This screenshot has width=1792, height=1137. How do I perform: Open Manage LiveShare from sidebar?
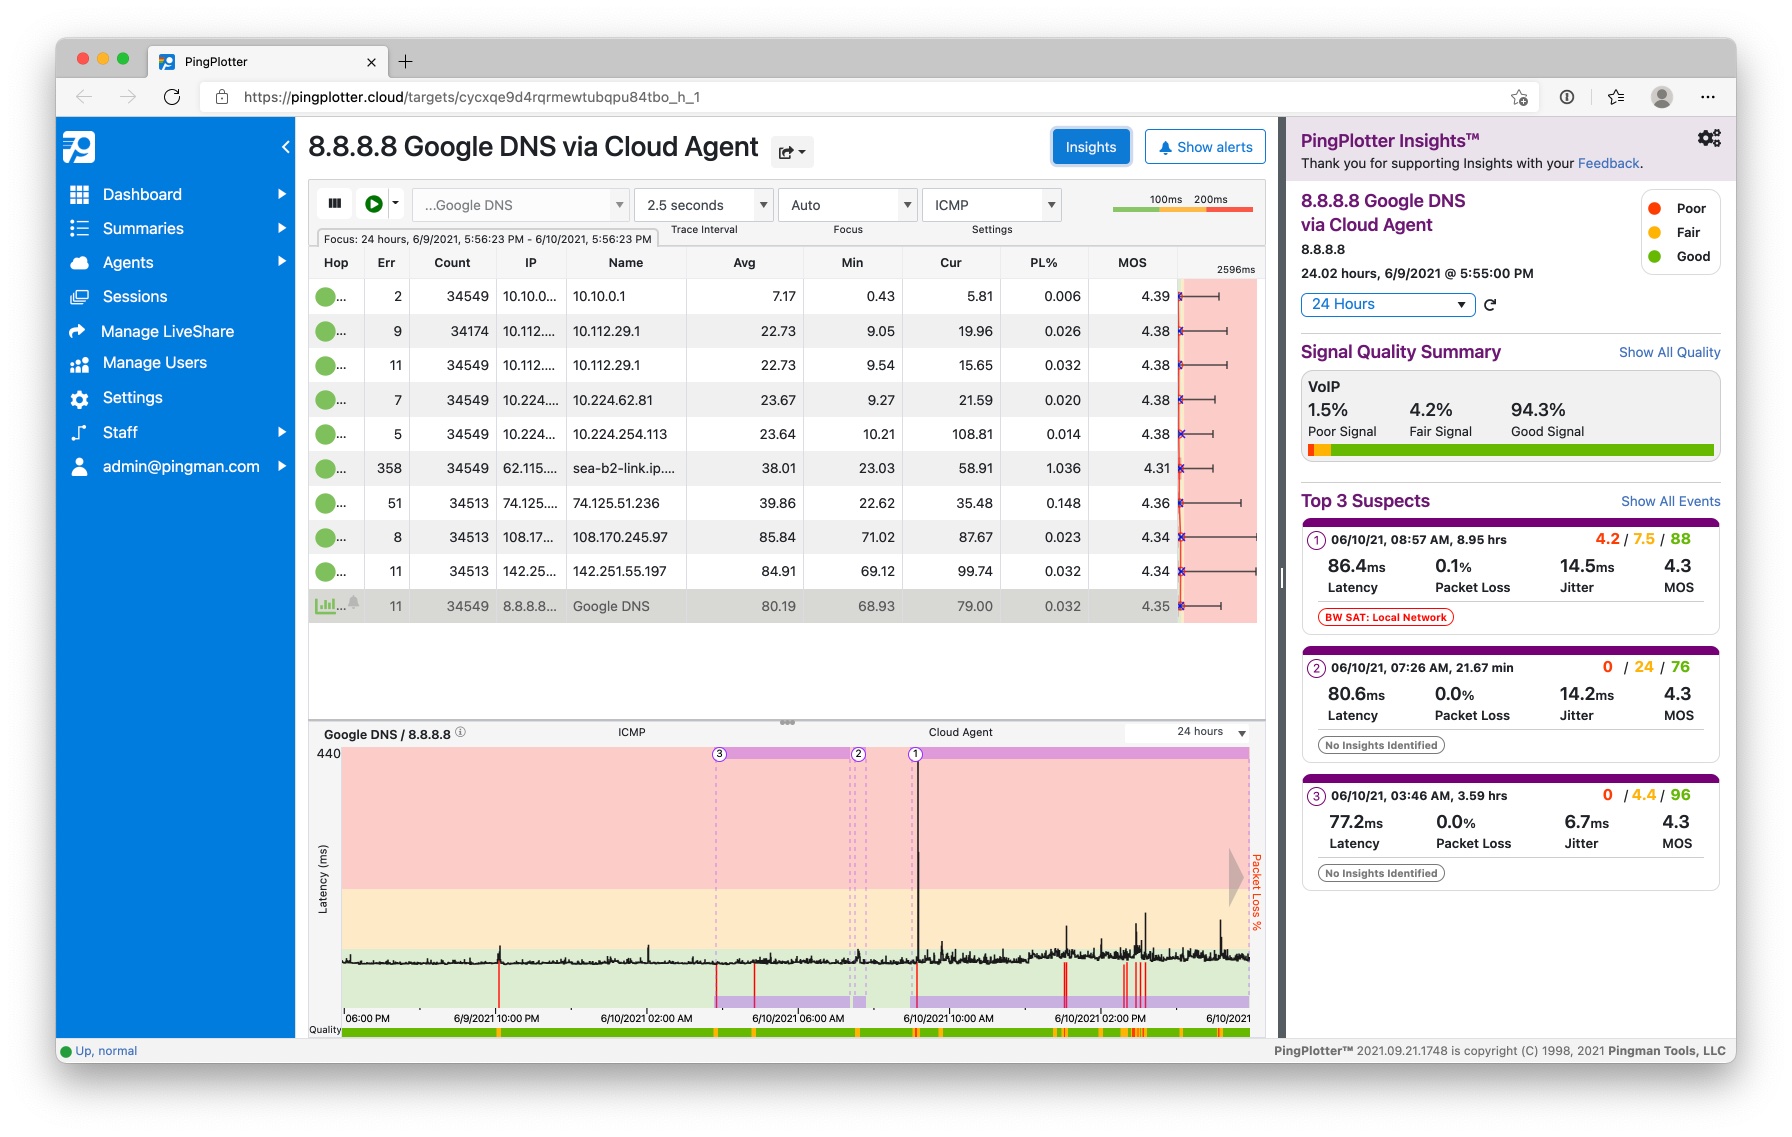tap(167, 331)
